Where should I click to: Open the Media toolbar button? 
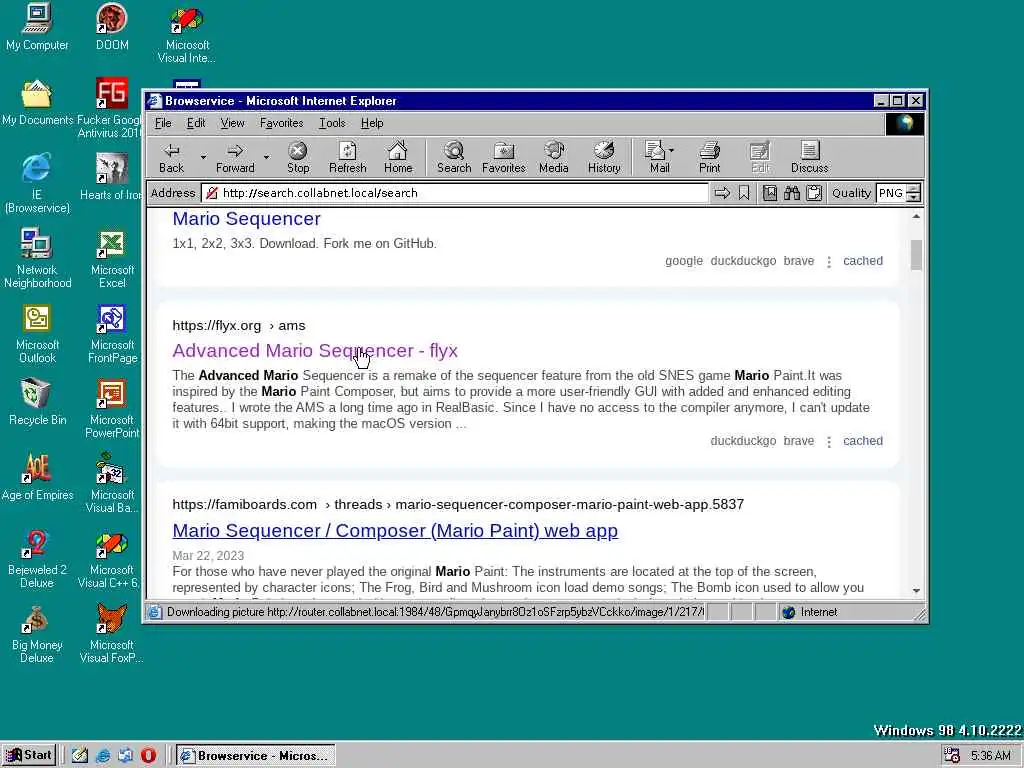click(x=554, y=157)
